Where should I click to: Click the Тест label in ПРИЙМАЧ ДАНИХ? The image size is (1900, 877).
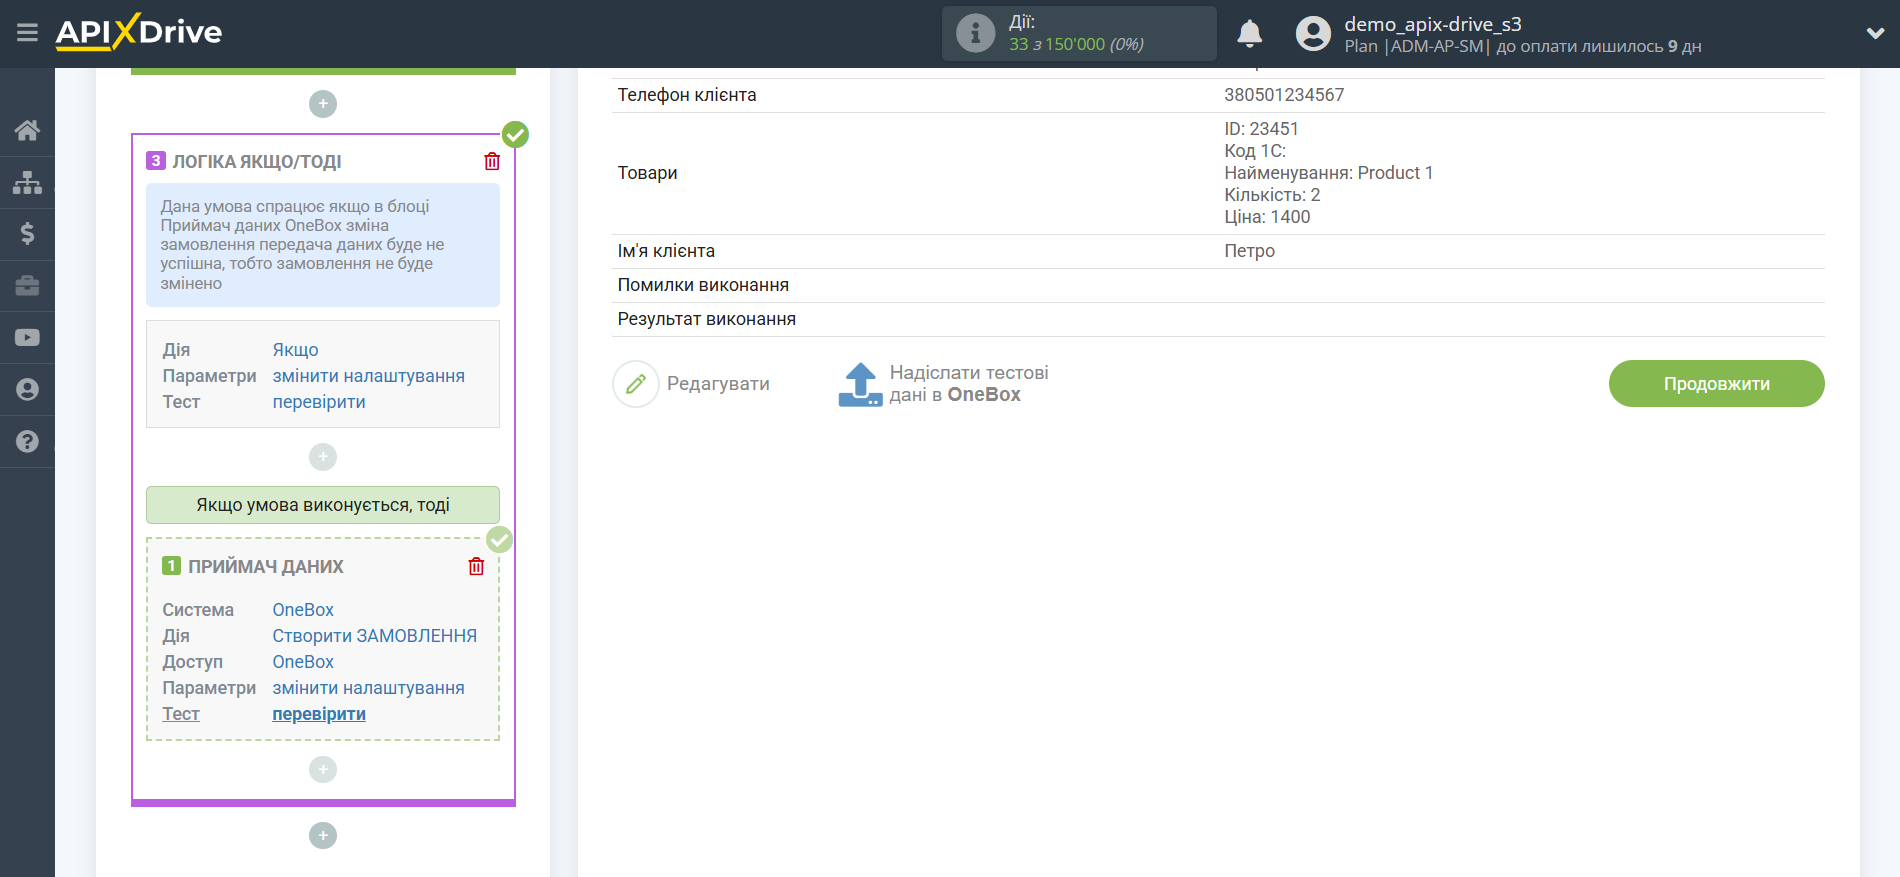click(x=181, y=714)
